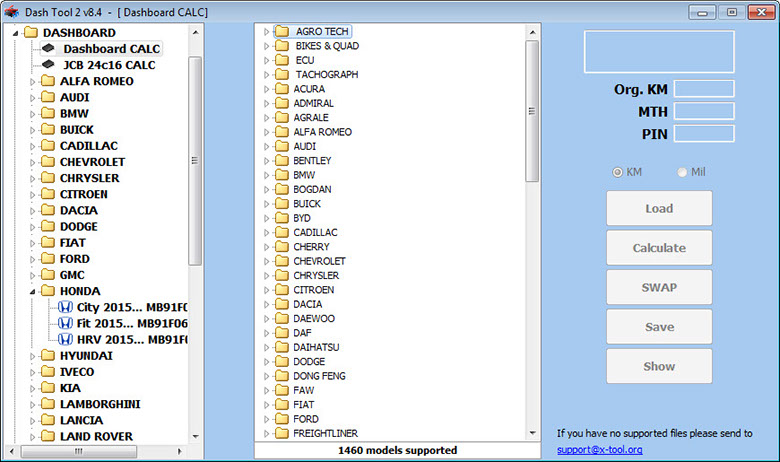Click the Honda logo icon beside HRV 2015
The image size is (780, 462).
click(x=66, y=339)
